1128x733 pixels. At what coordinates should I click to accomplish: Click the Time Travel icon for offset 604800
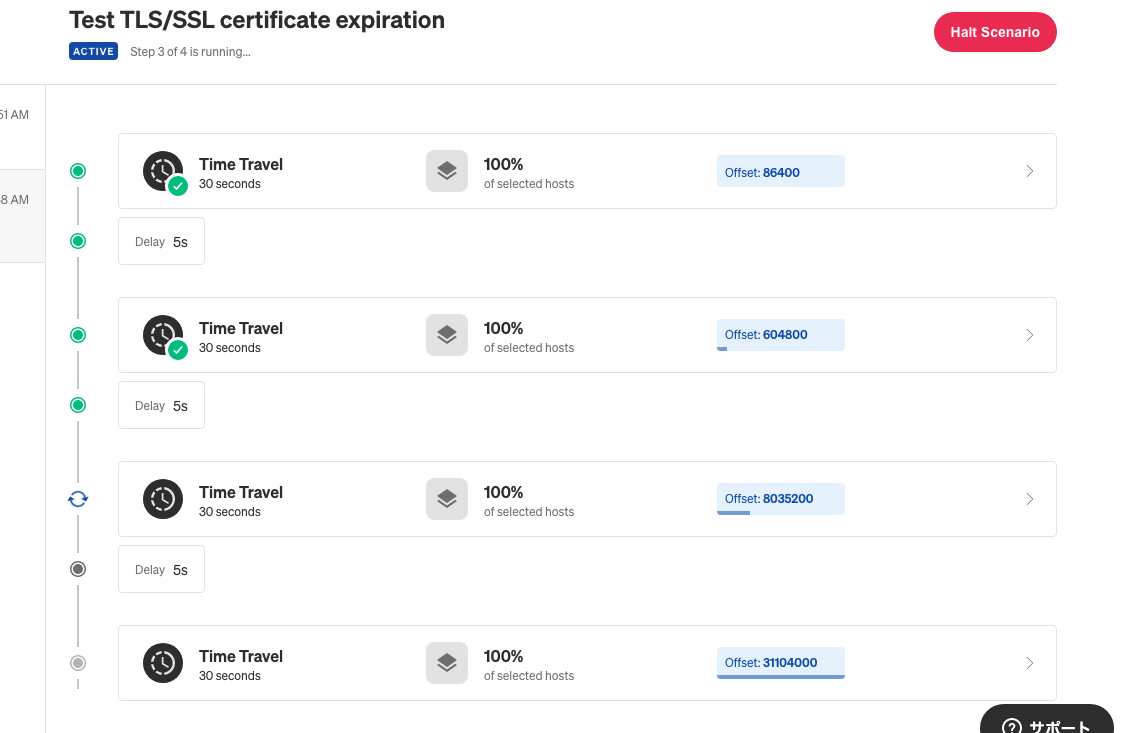point(163,335)
